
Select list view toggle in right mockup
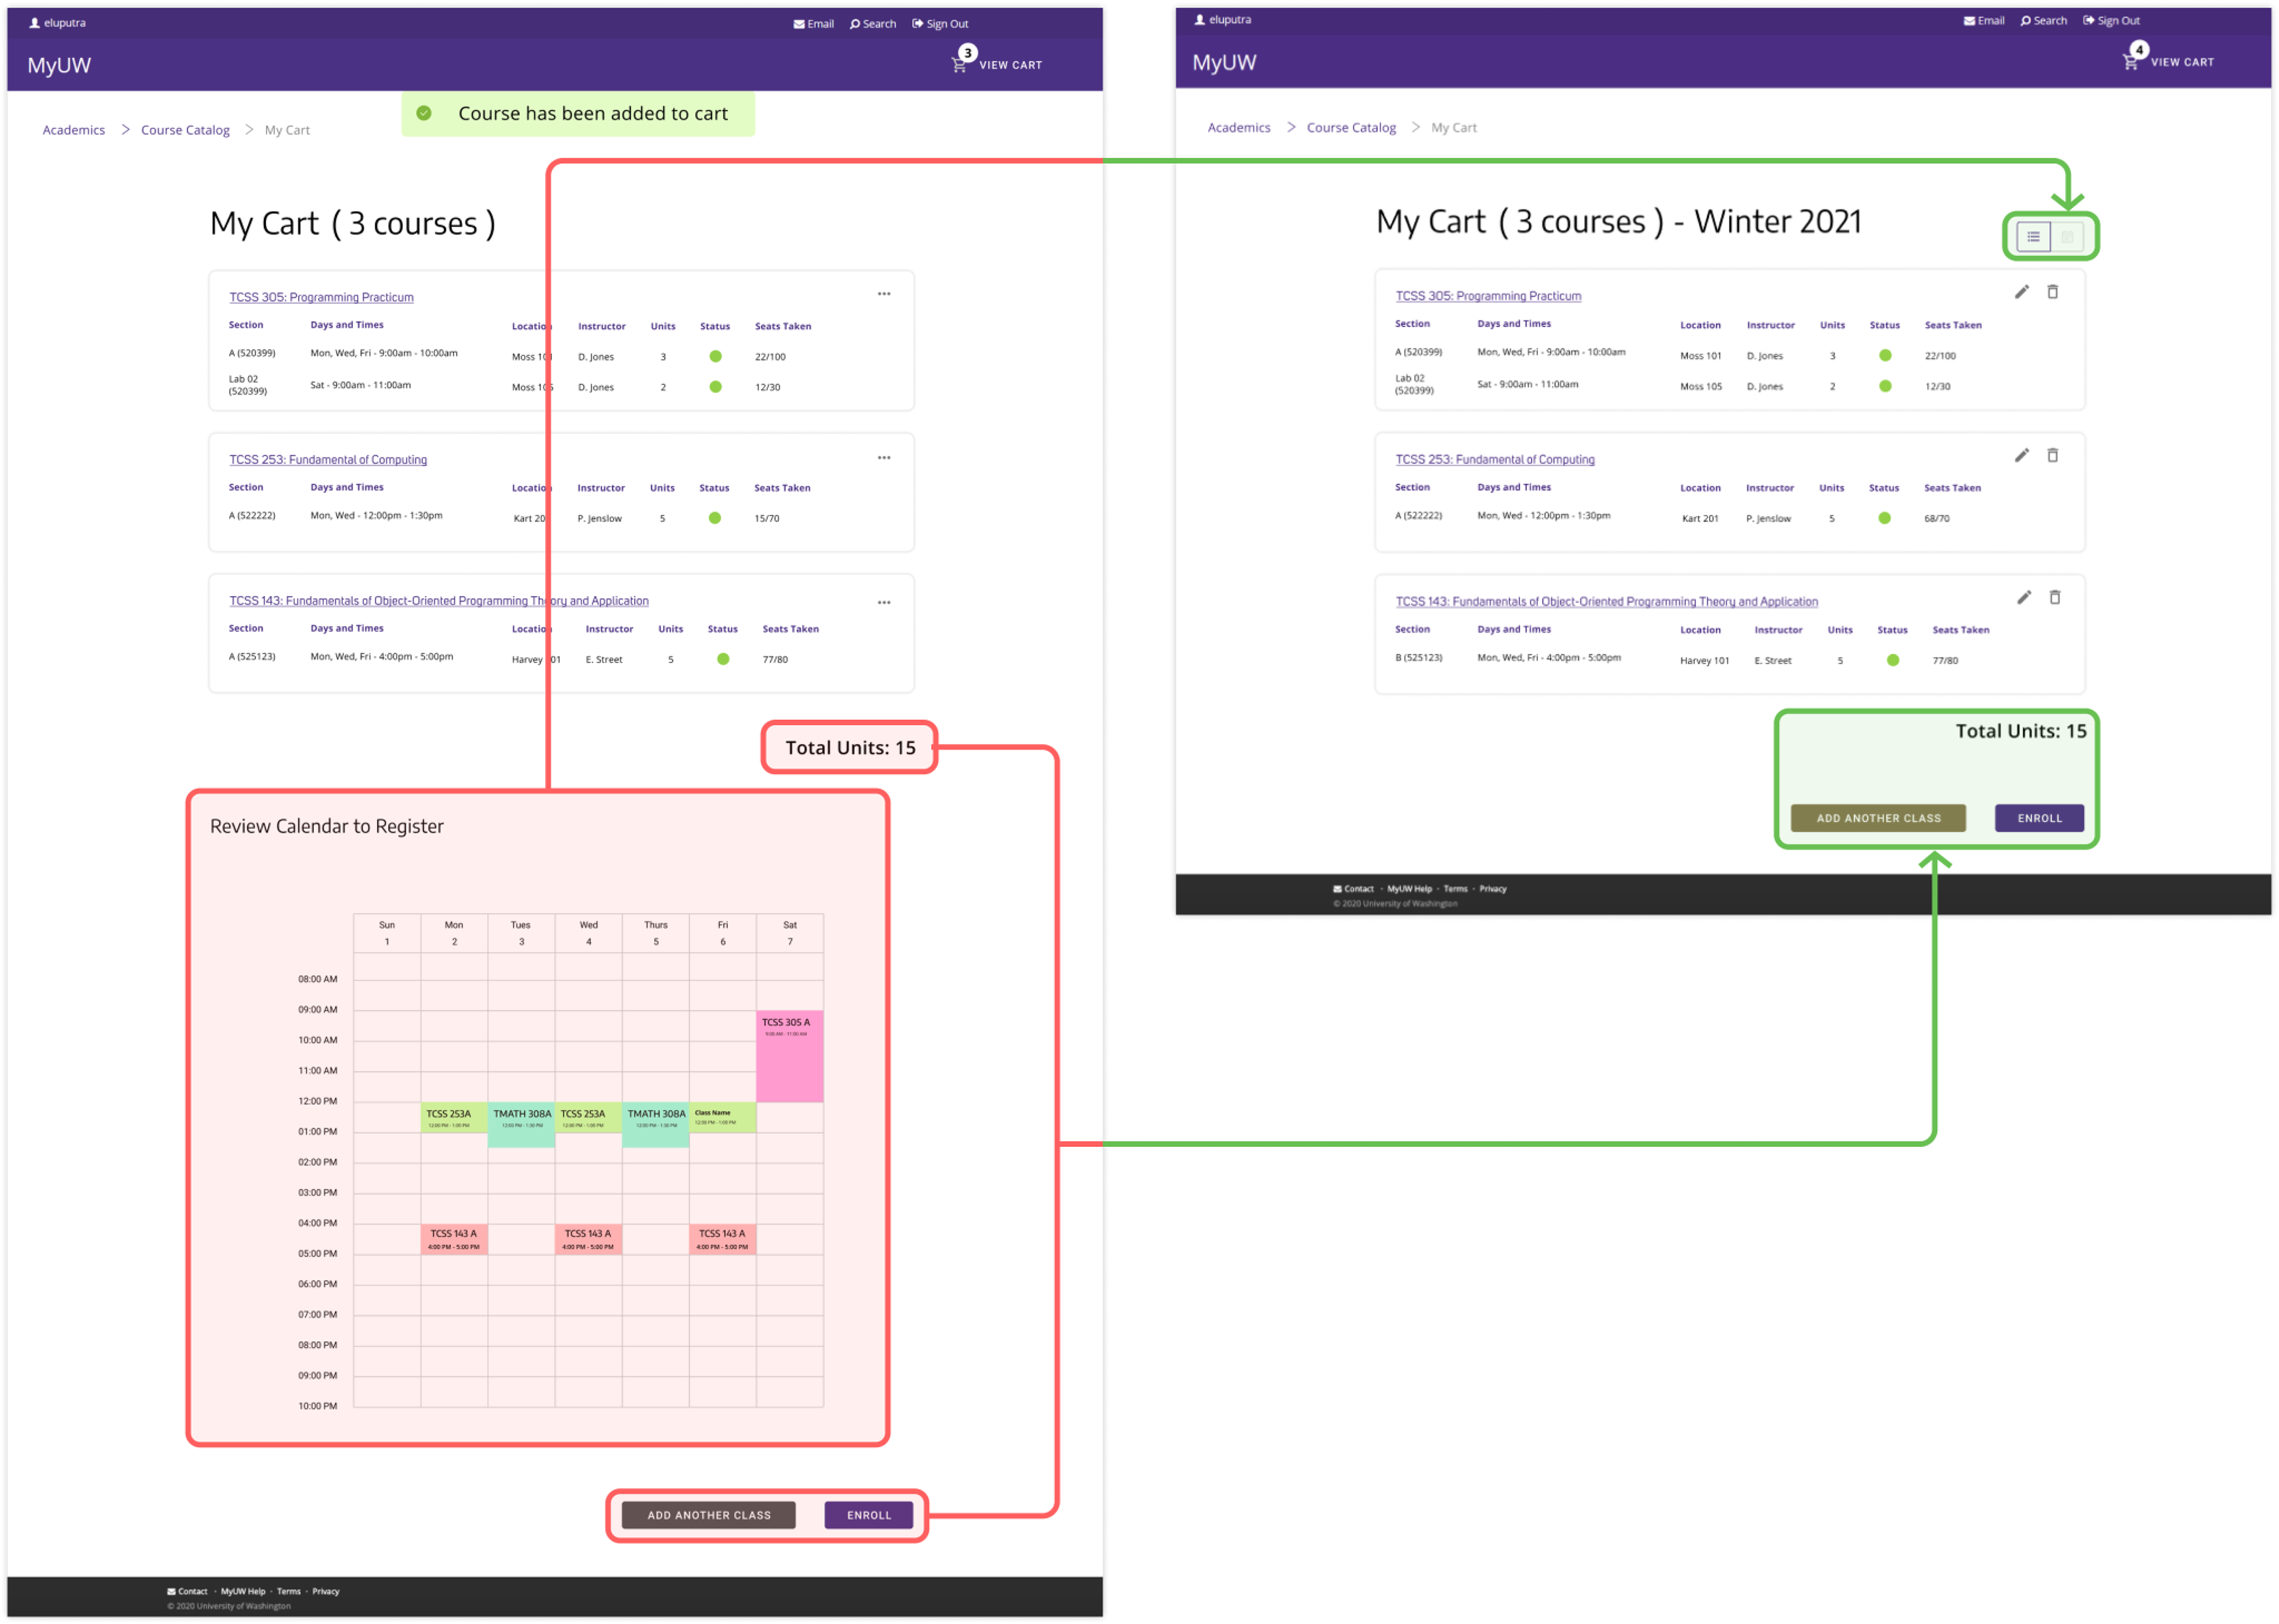(2033, 237)
